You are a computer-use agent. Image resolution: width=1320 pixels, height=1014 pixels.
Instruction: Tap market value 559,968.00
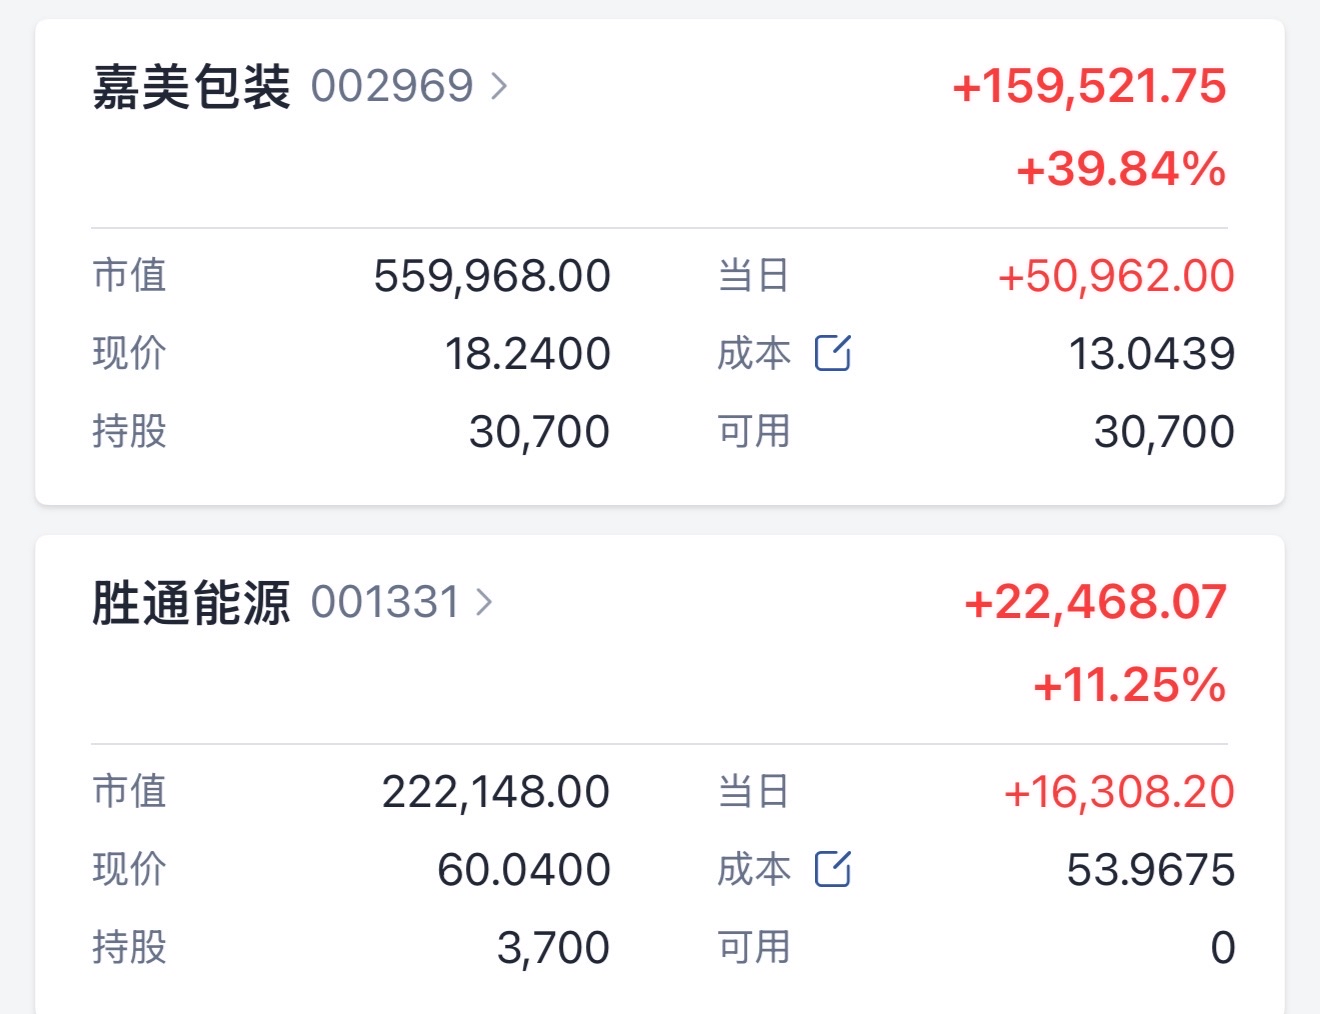pyautogui.click(x=492, y=276)
